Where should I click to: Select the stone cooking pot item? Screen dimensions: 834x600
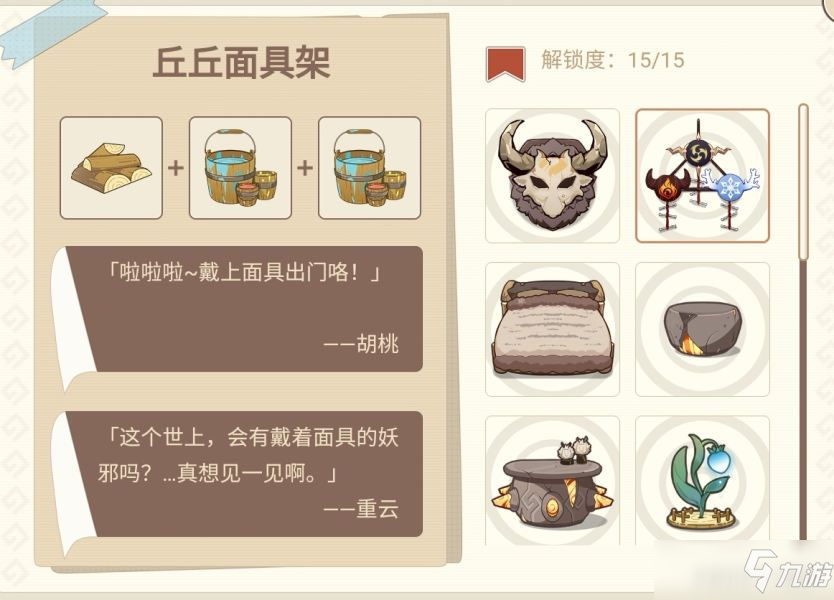coord(703,329)
